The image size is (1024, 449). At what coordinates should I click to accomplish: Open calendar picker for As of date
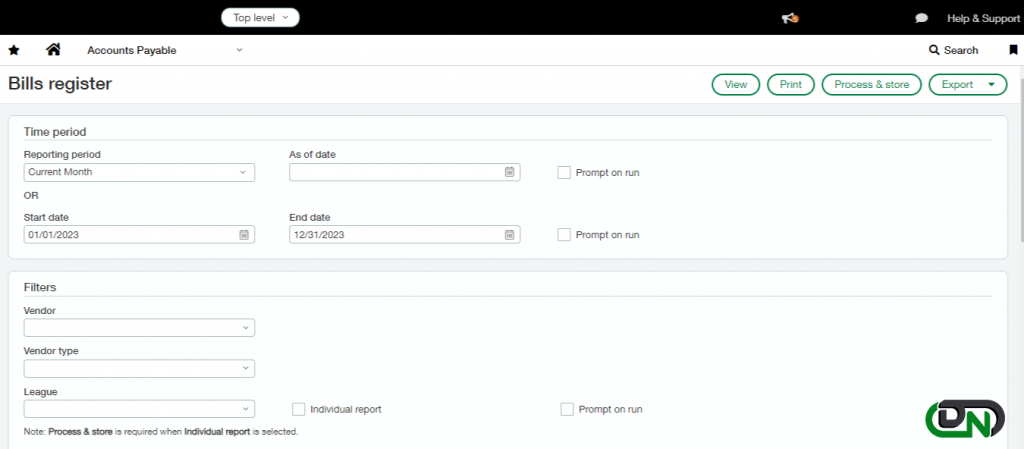pyautogui.click(x=509, y=172)
